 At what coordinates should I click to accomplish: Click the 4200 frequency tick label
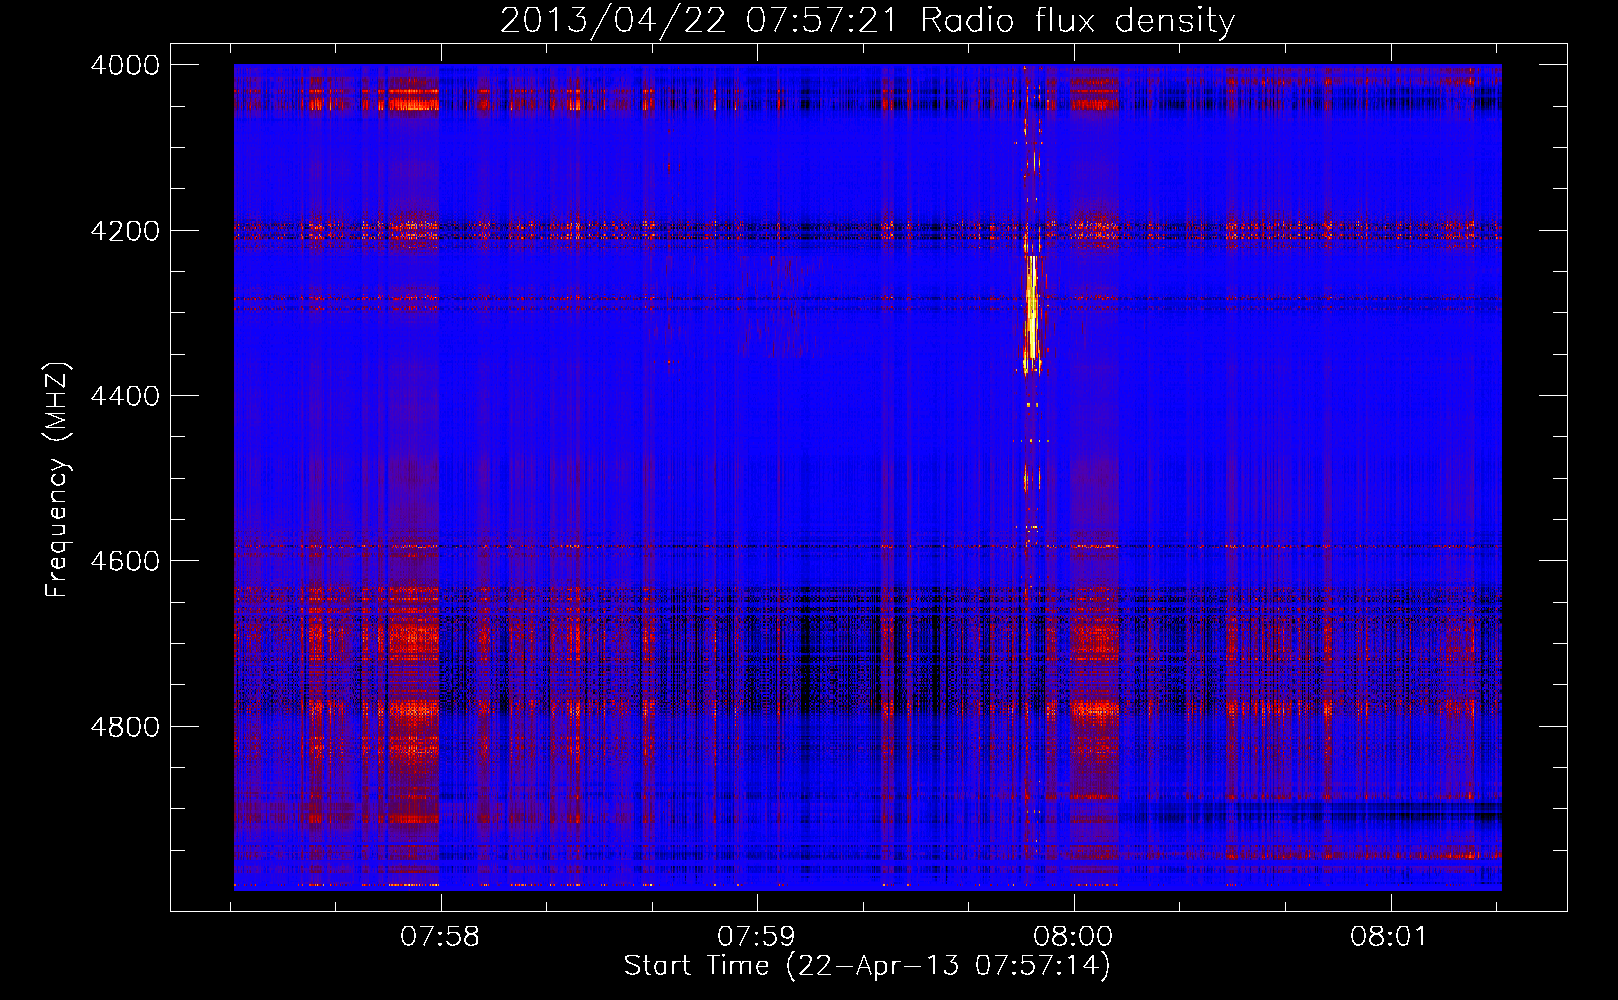click(125, 231)
